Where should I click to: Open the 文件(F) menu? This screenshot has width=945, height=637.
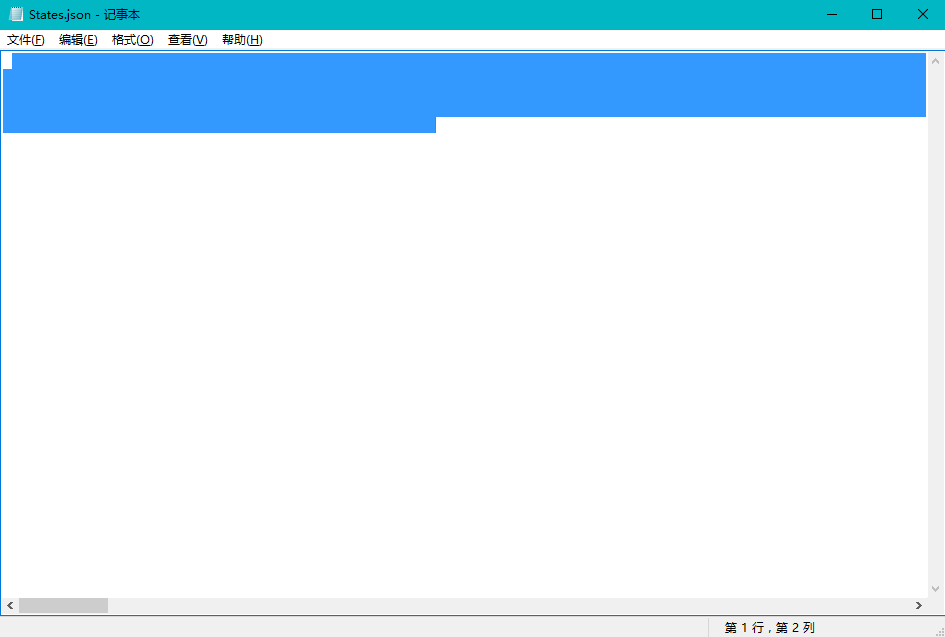[x=26, y=40]
